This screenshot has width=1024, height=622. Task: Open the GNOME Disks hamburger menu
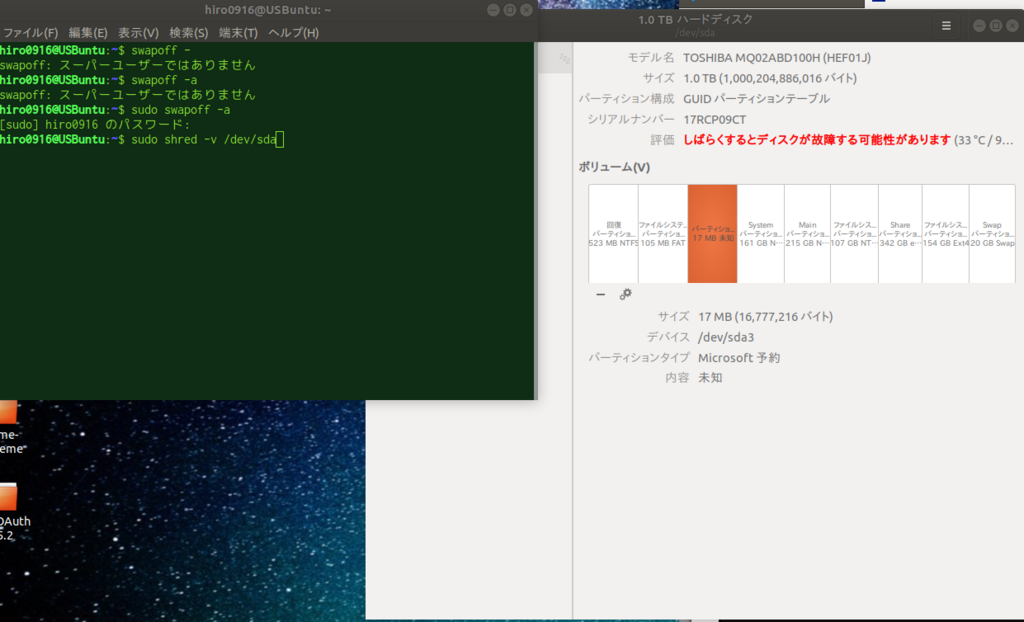[x=945, y=25]
